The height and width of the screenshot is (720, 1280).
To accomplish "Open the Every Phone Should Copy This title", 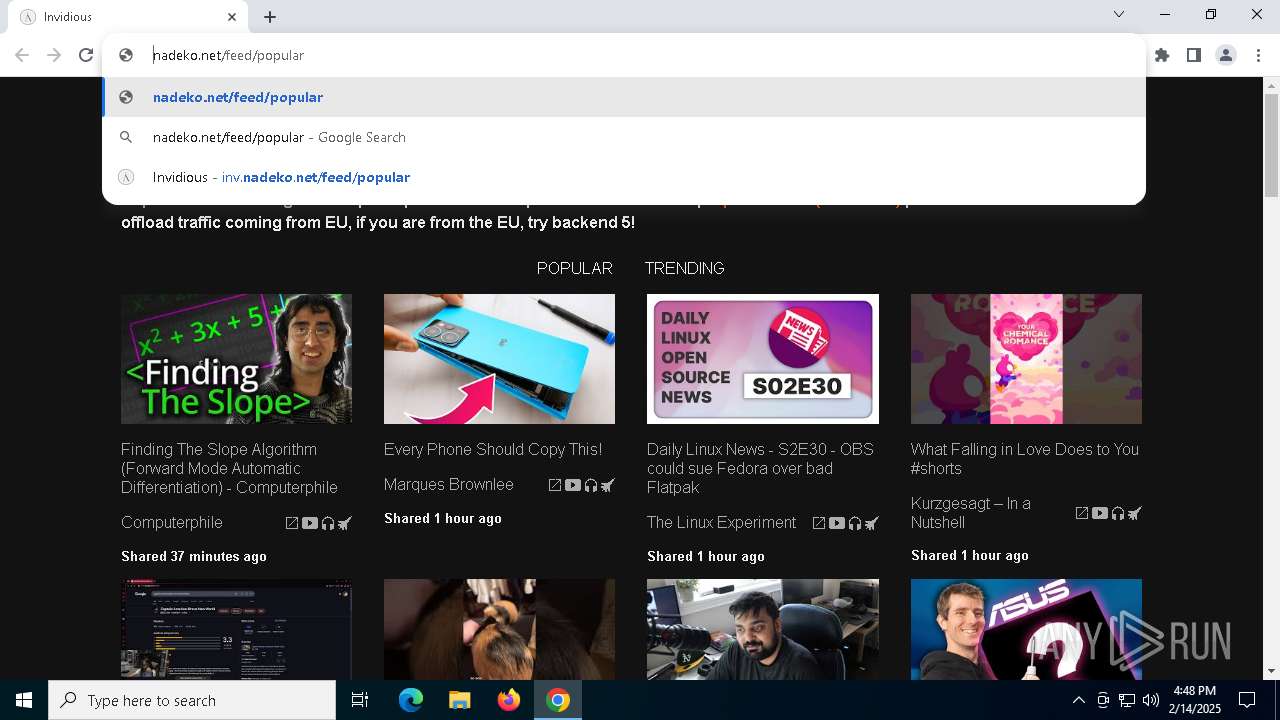I will click(493, 449).
